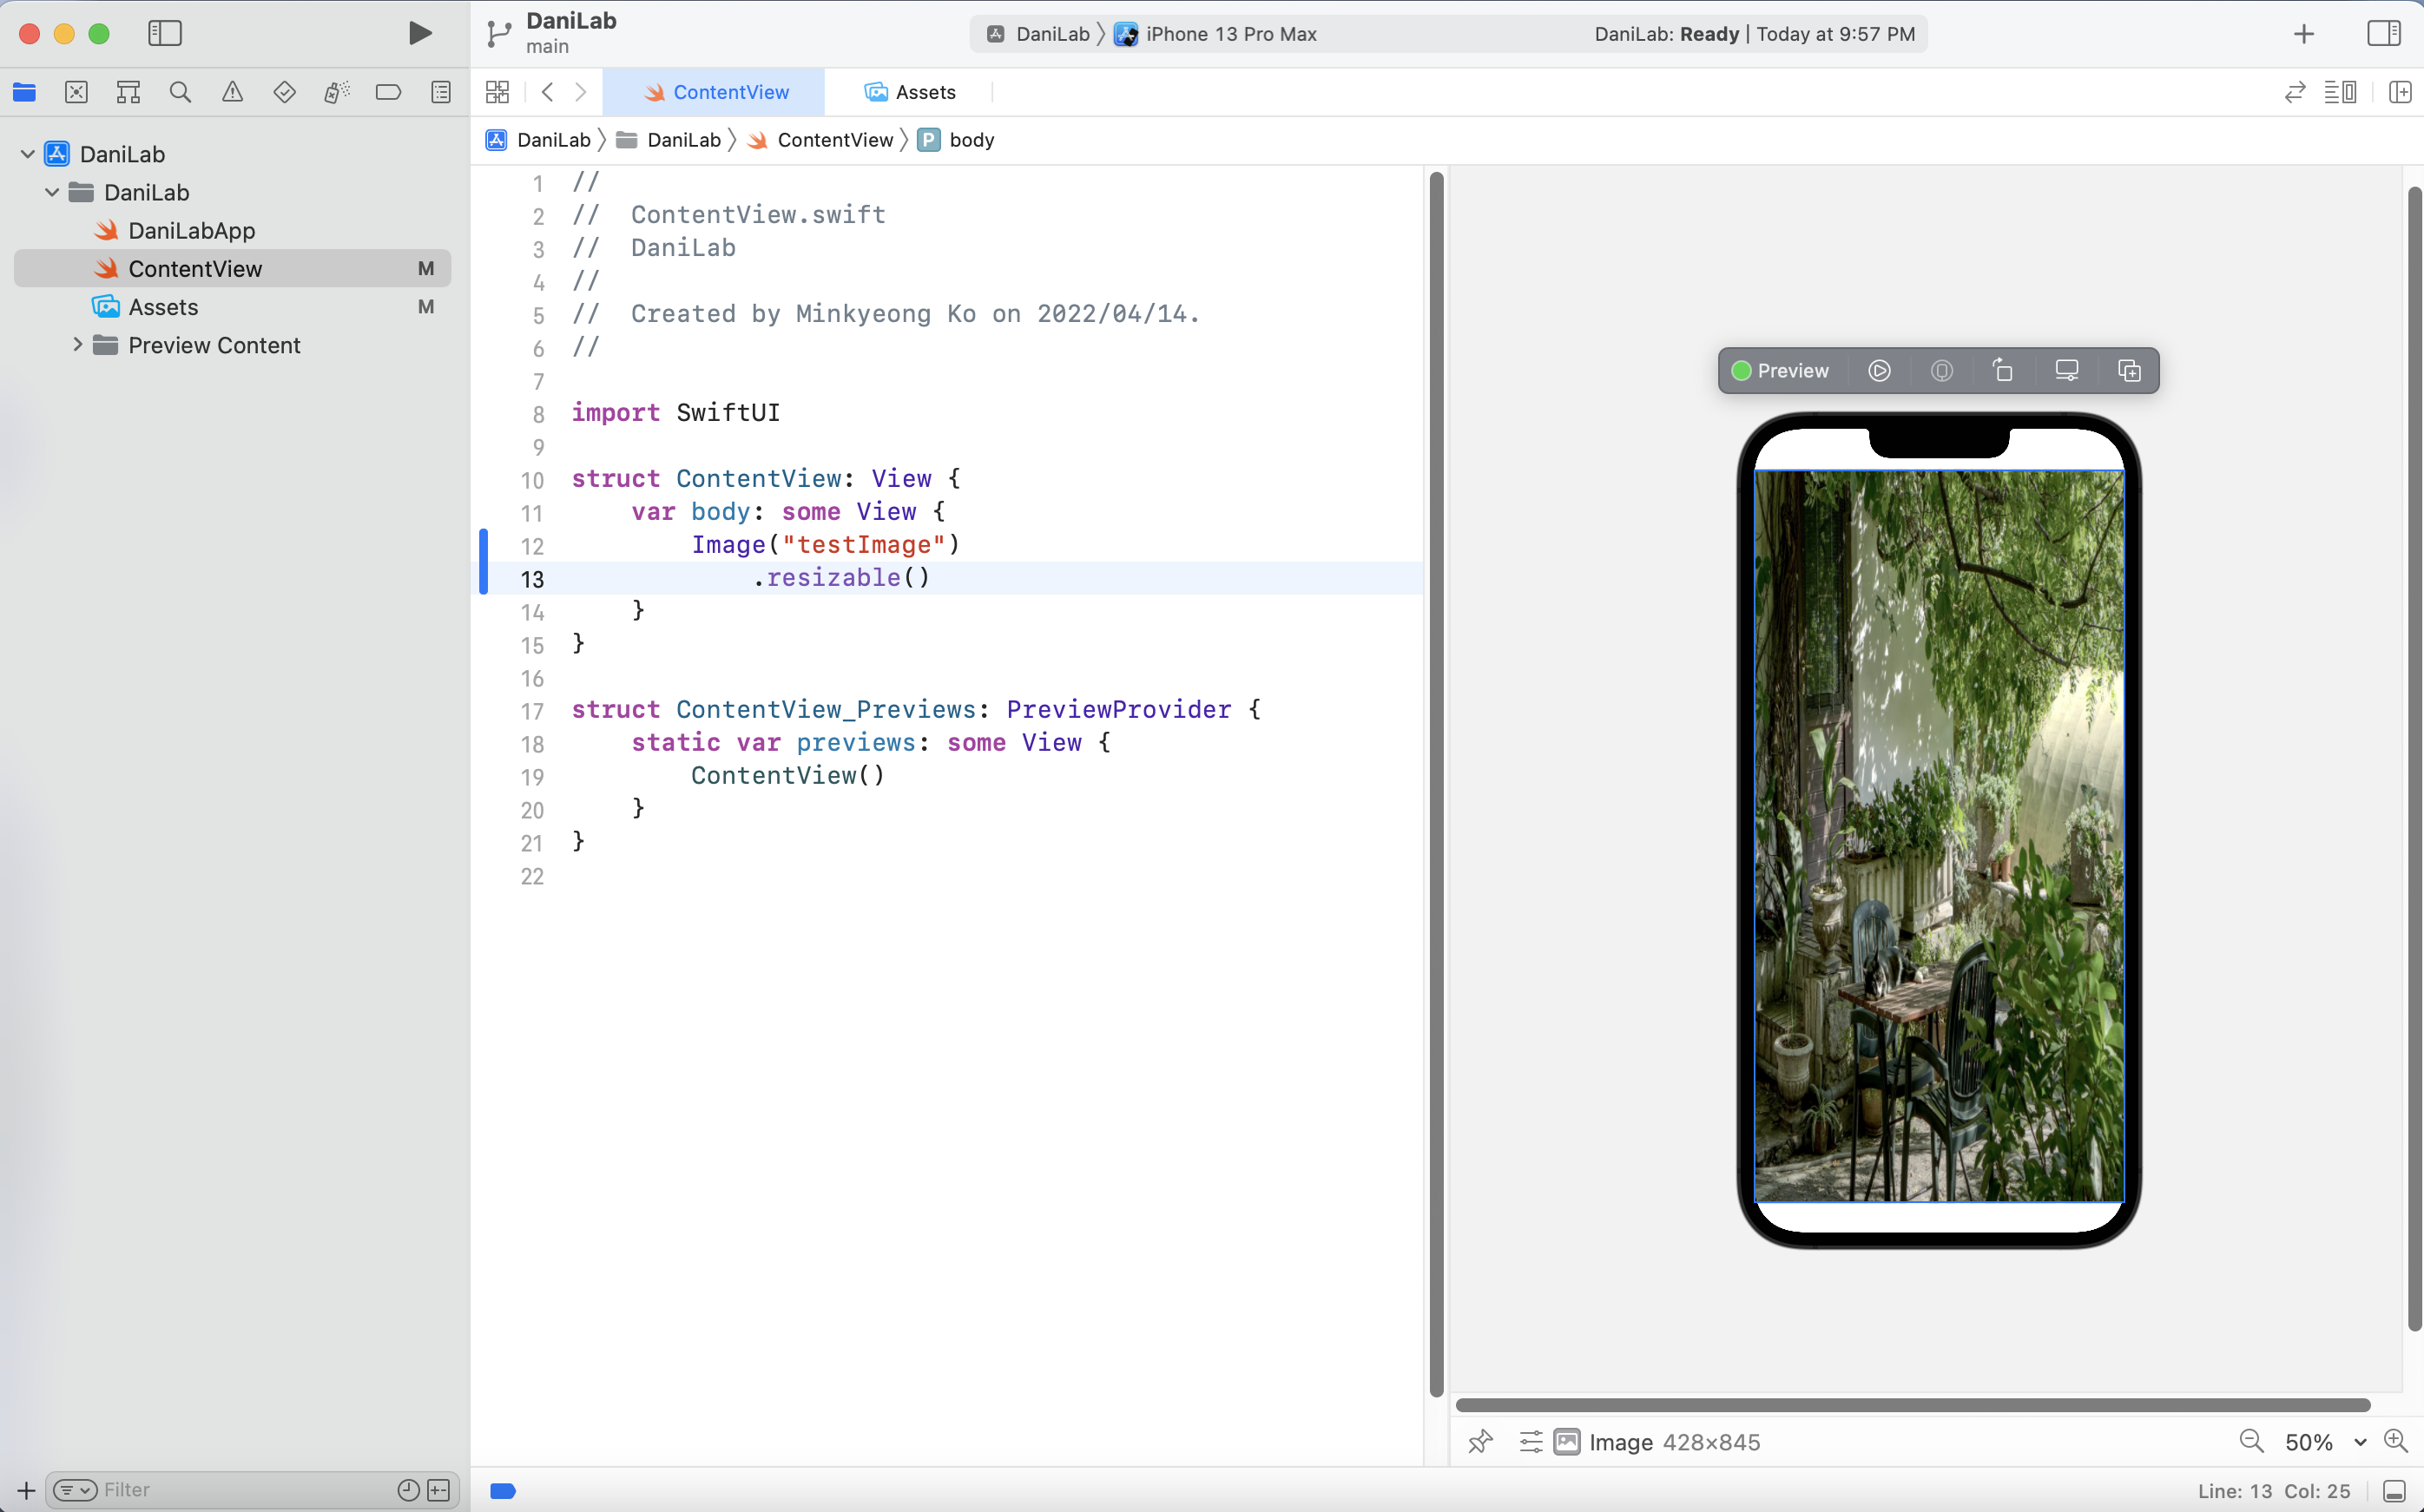The height and width of the screenshot is (1512, 2424).
Task: Open the Find navigator magnifier icon
Action: coord(180,92)
